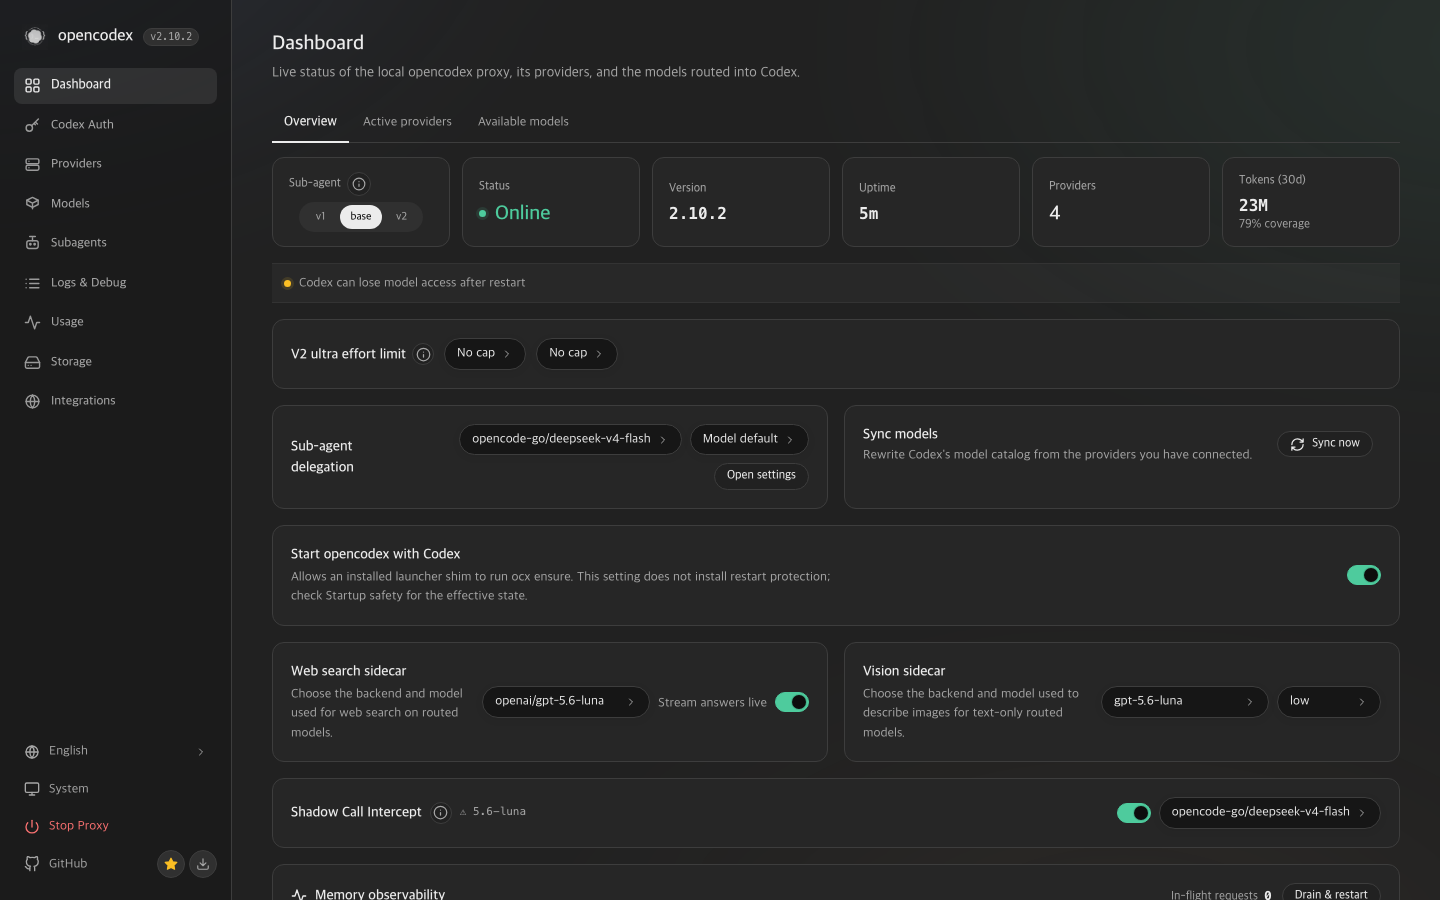Toggle Stream answers live switch
This screenshot has height=900, width=1440.
(x=792, y=702)
